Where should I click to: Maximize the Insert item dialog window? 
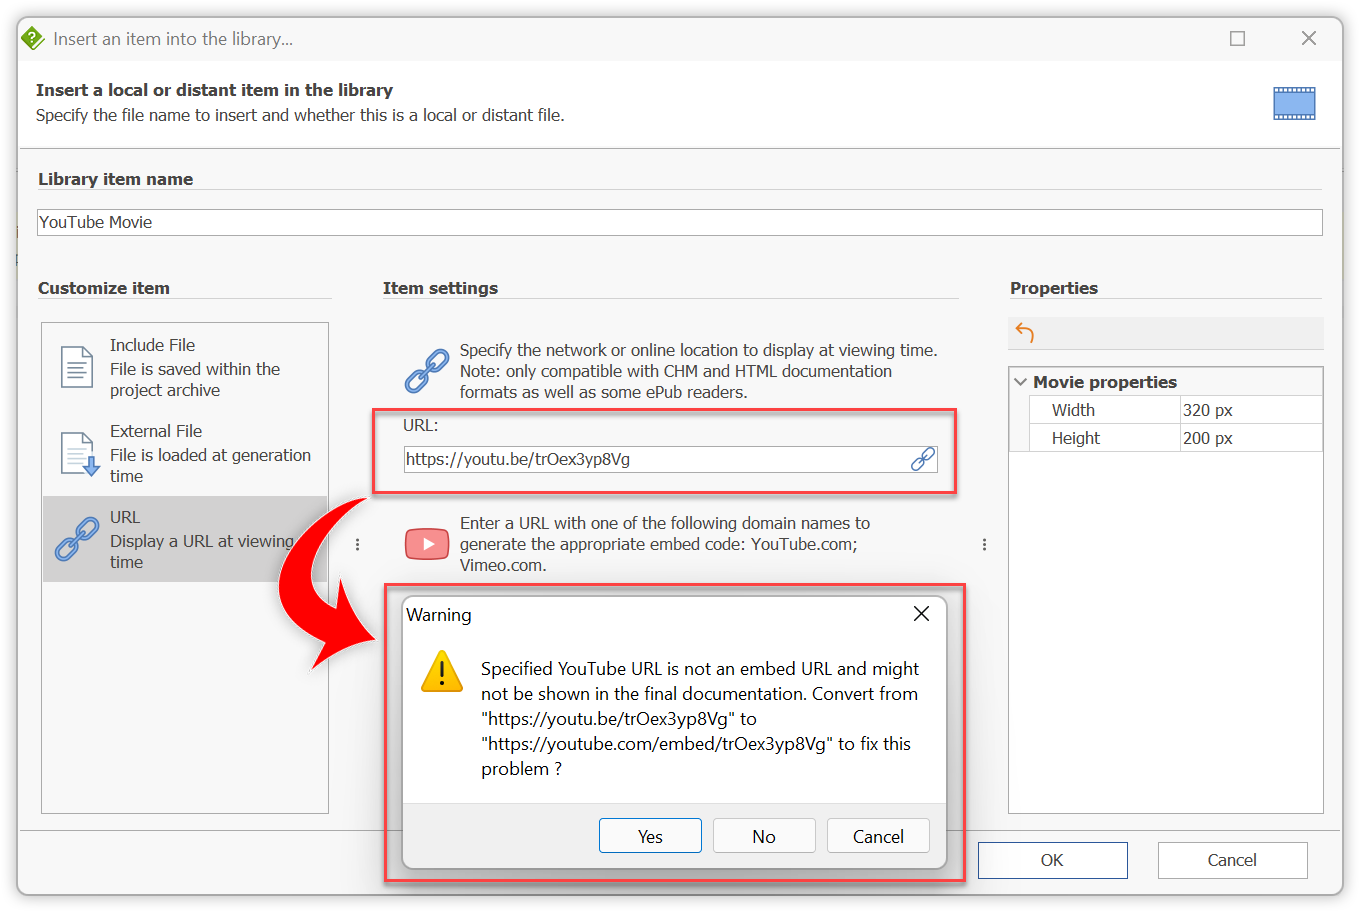tap(1237, 39)
